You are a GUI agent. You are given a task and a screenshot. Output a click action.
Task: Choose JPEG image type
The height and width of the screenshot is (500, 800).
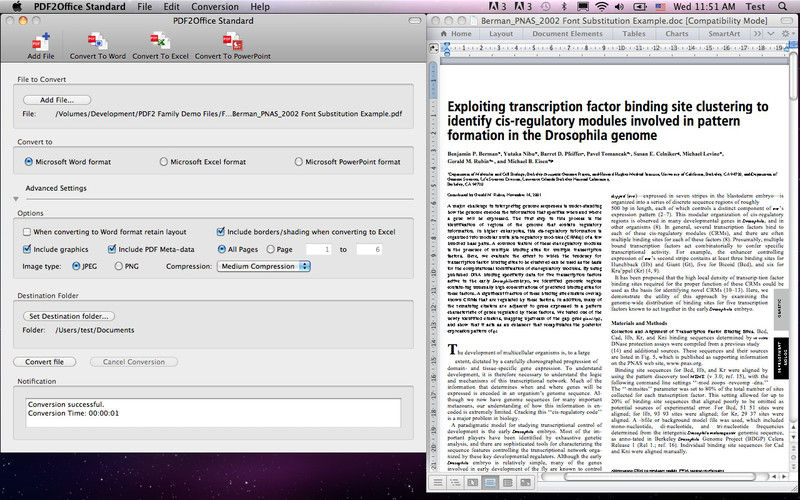pos(76,266)
